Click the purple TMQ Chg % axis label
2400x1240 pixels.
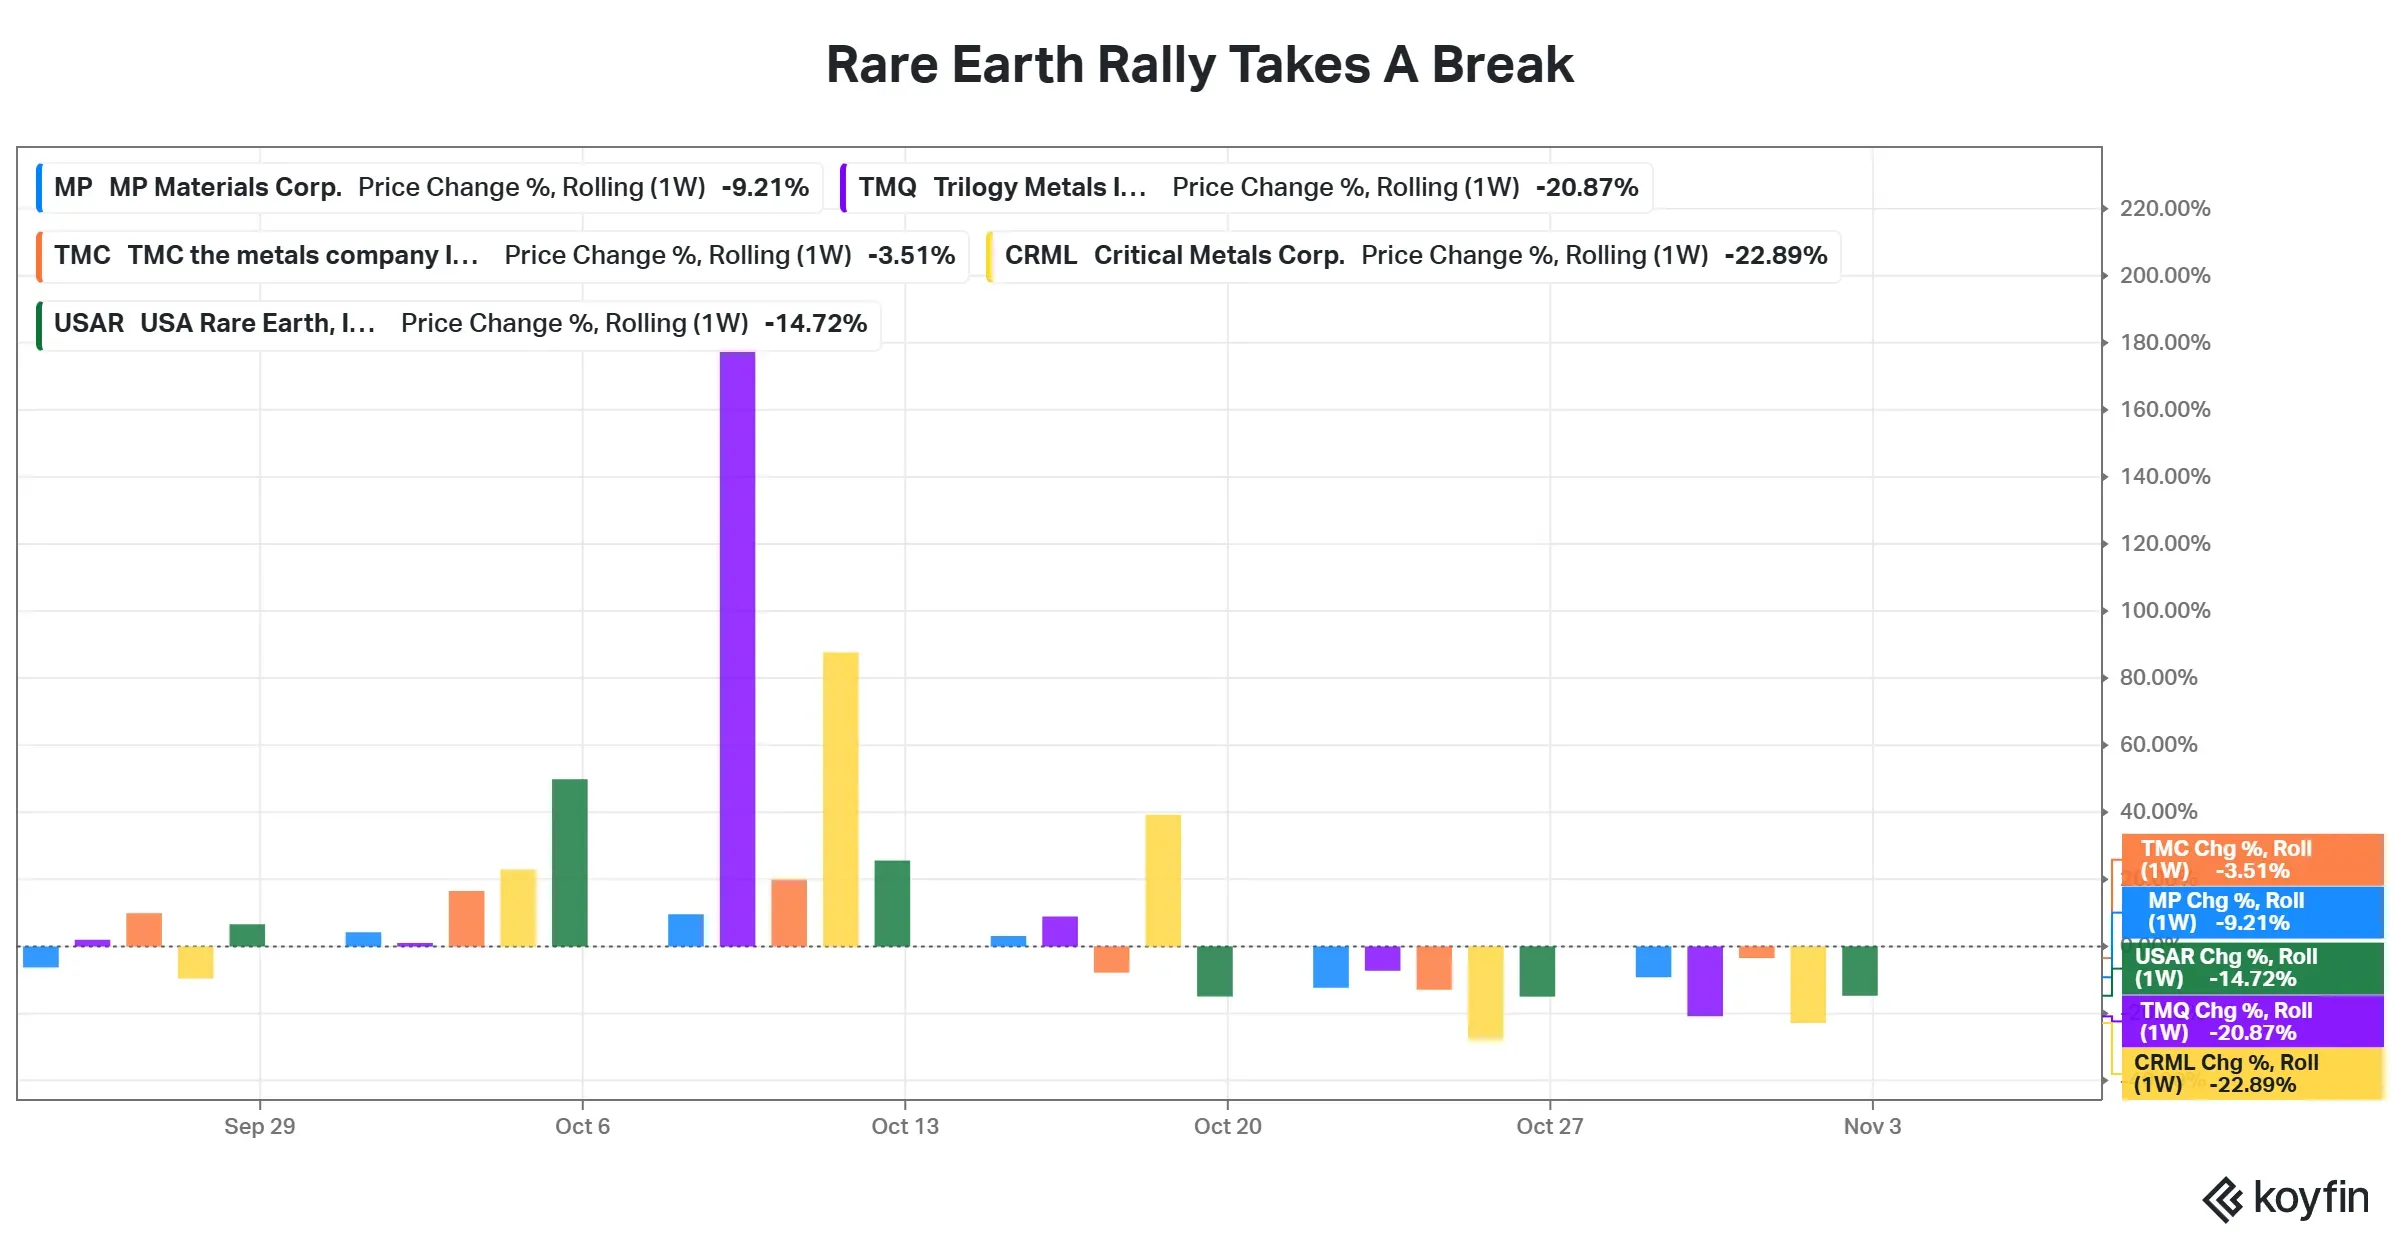(x=2251, y=1022)
